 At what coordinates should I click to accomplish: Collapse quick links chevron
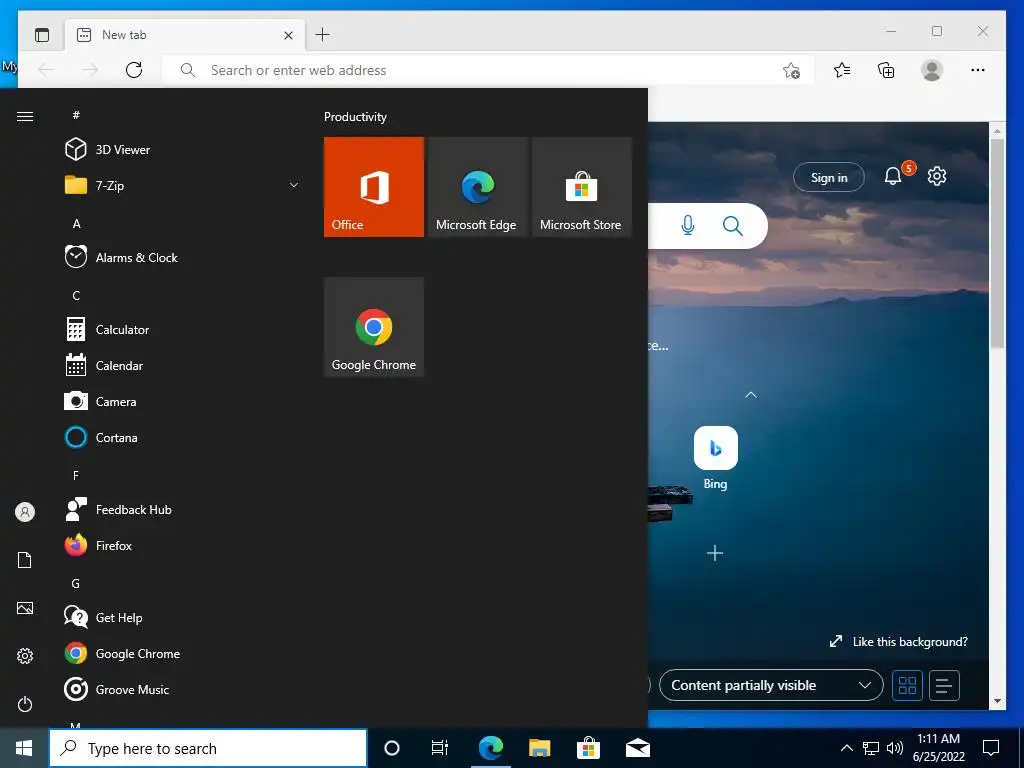[751, 394]
